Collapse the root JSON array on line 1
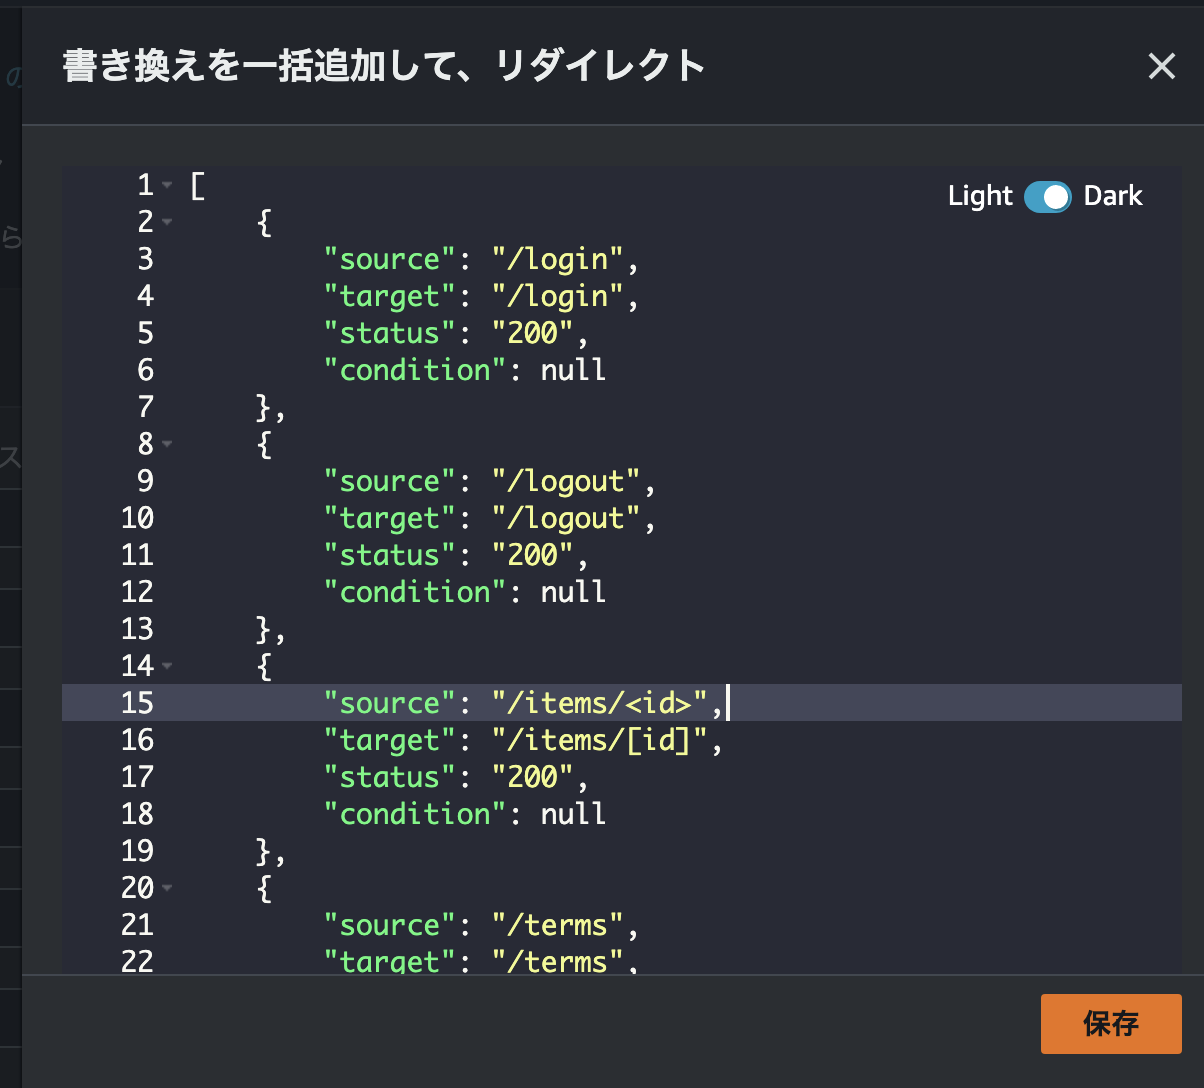The width and height of the screenshot is (1204, 1088). tap(170, 185)
